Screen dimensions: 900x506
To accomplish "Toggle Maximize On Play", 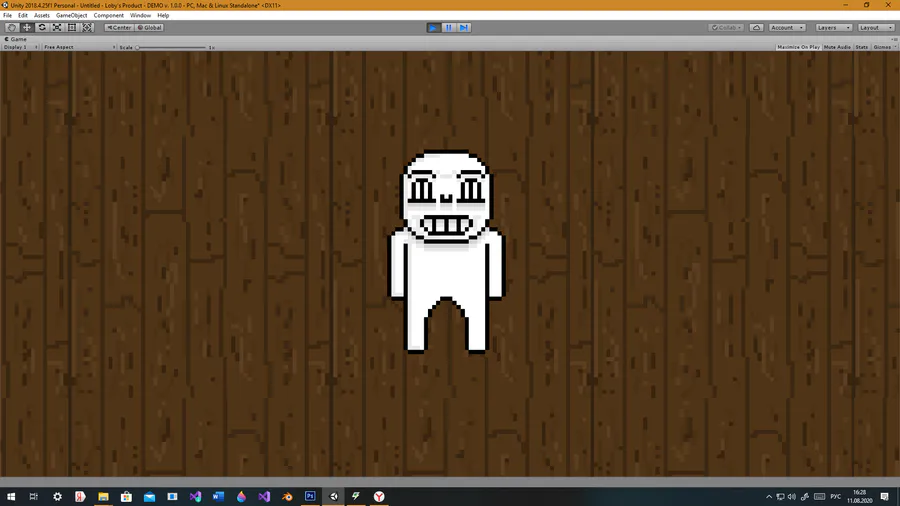I will tap(798, 47).
